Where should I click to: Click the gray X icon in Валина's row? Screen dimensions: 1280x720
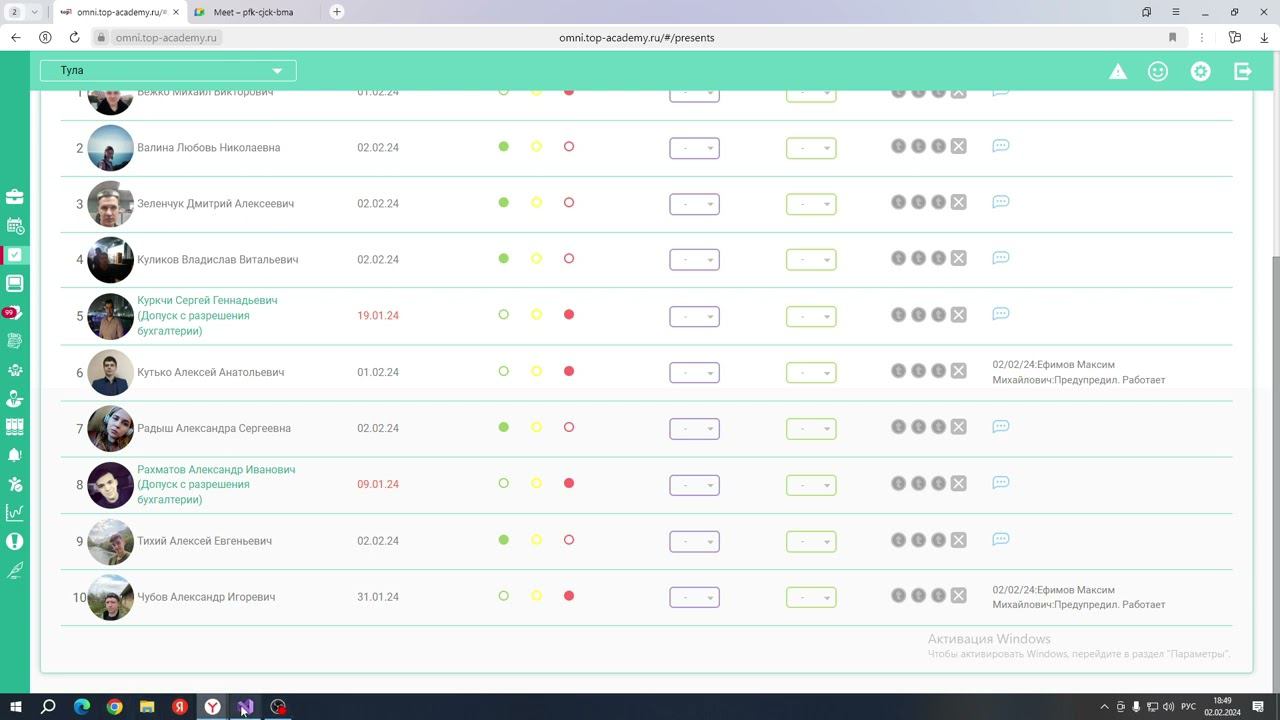pos(958,146)
